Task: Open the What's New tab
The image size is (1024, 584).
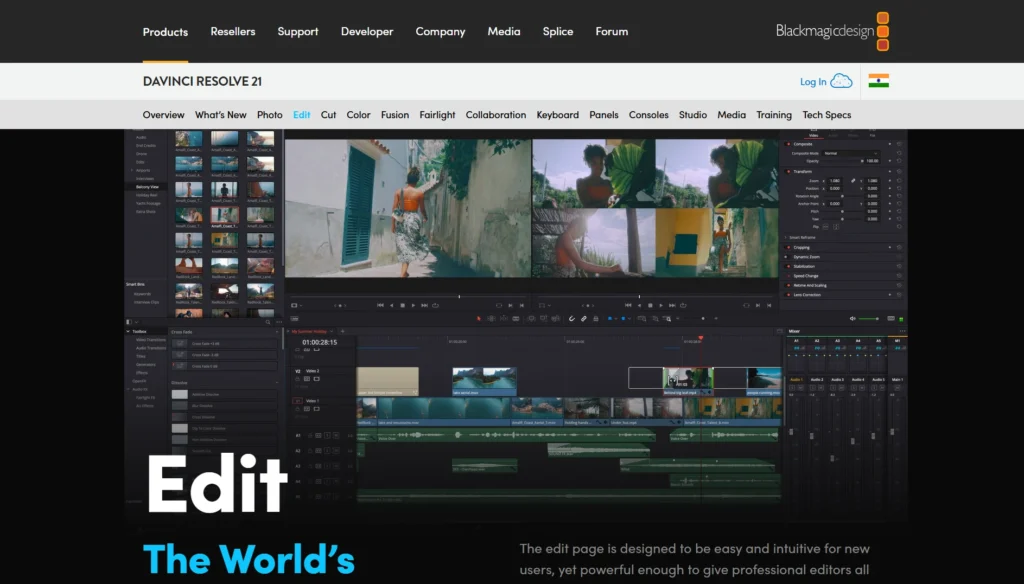Action: pos(221,115)
